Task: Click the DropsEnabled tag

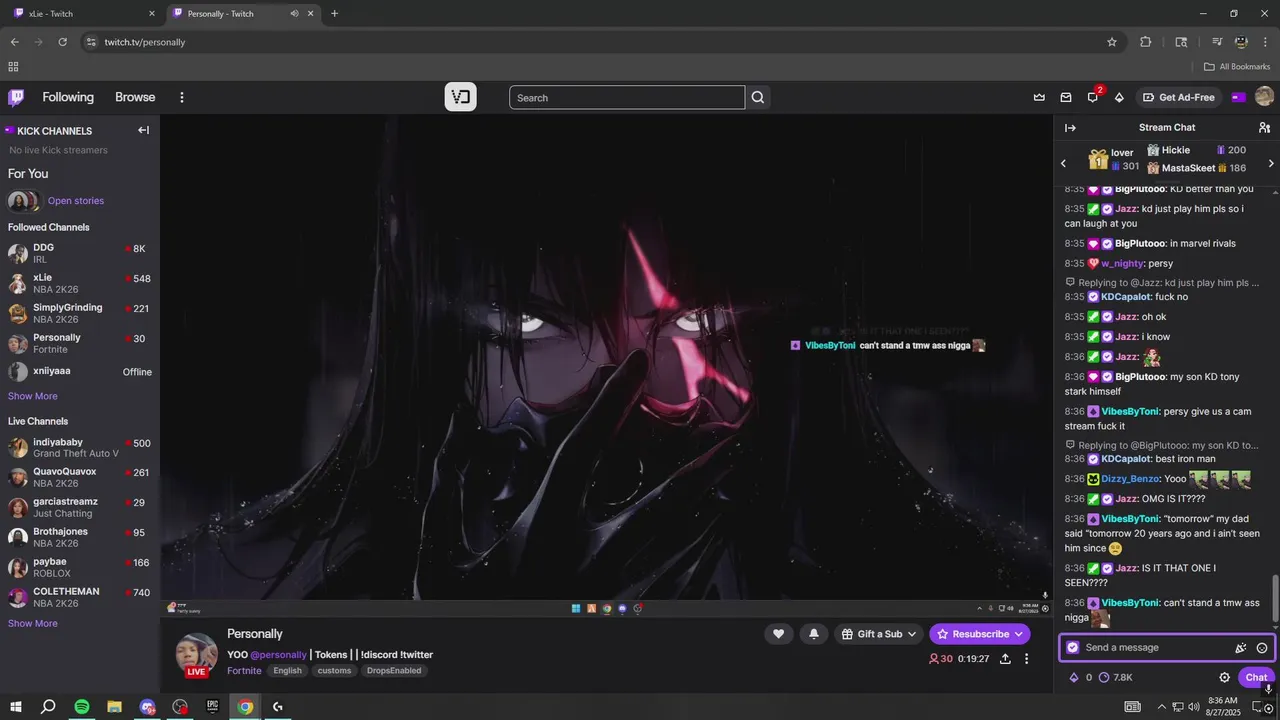Action: coord(394,671)
